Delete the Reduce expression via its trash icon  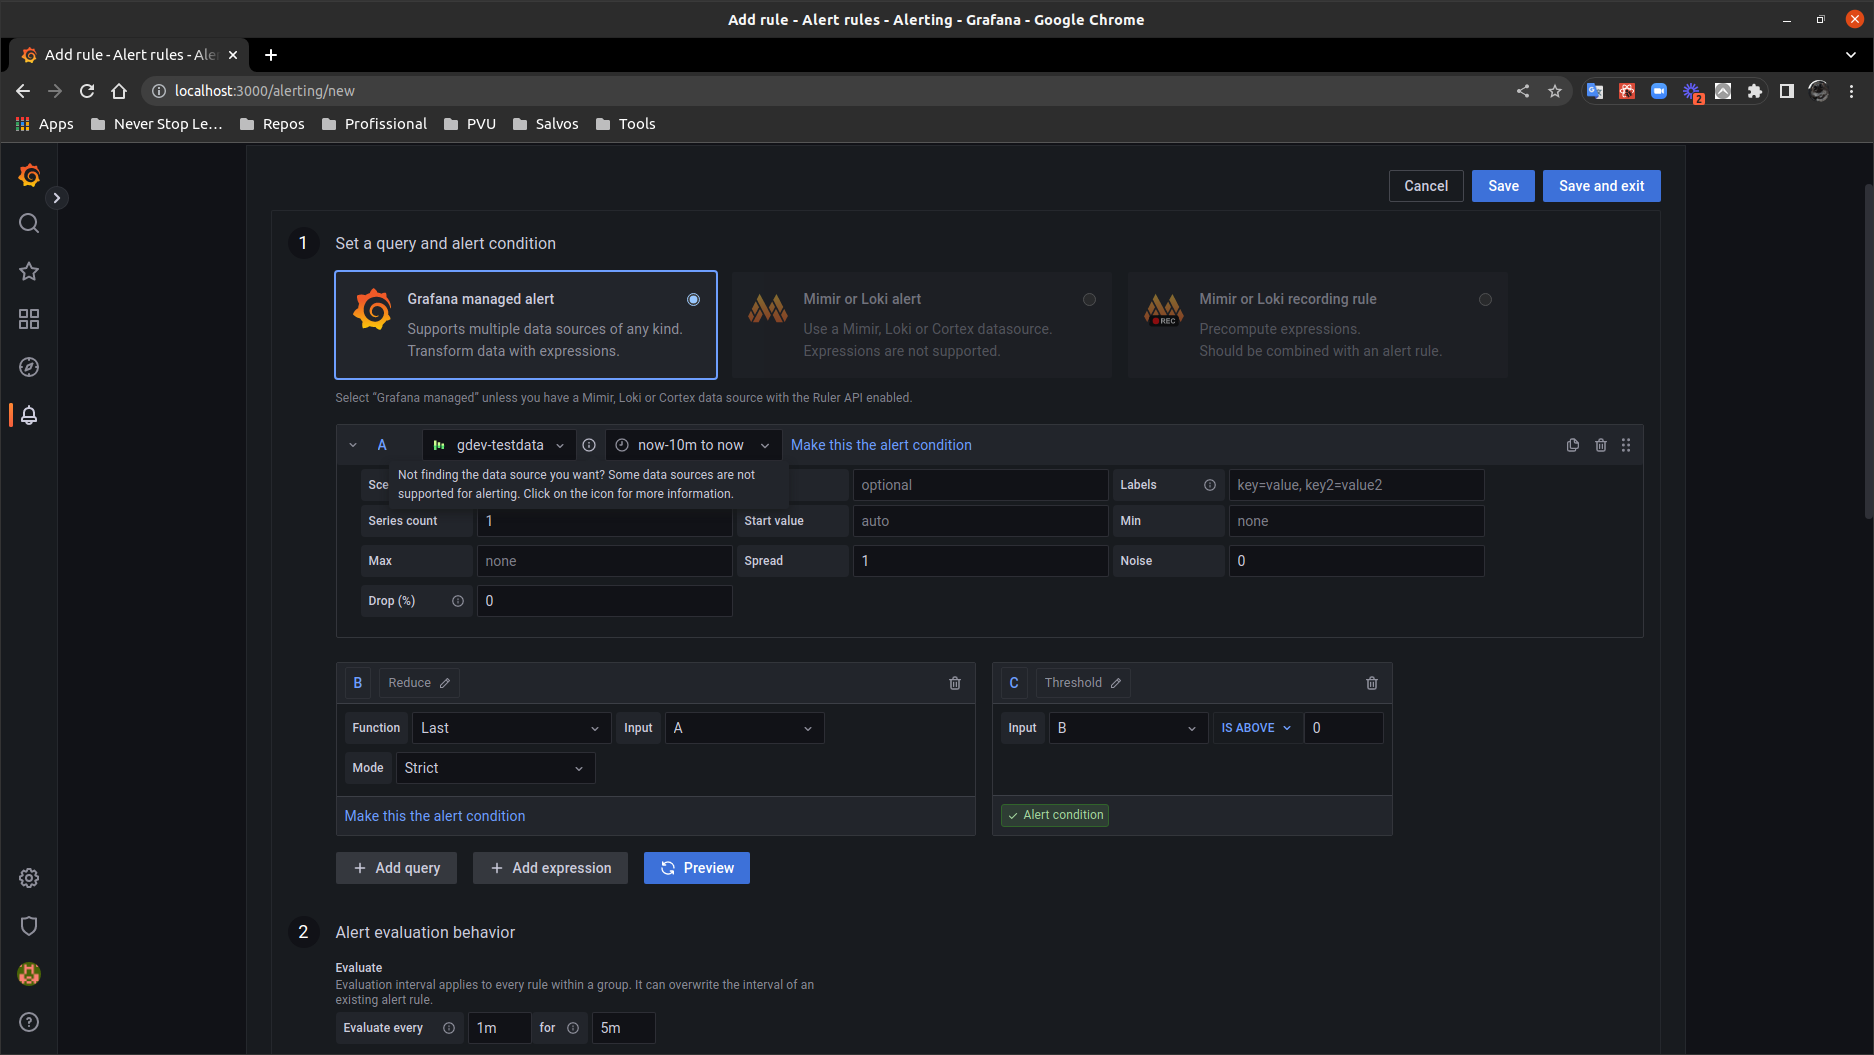pyautogui.click(x=954, y=682)
